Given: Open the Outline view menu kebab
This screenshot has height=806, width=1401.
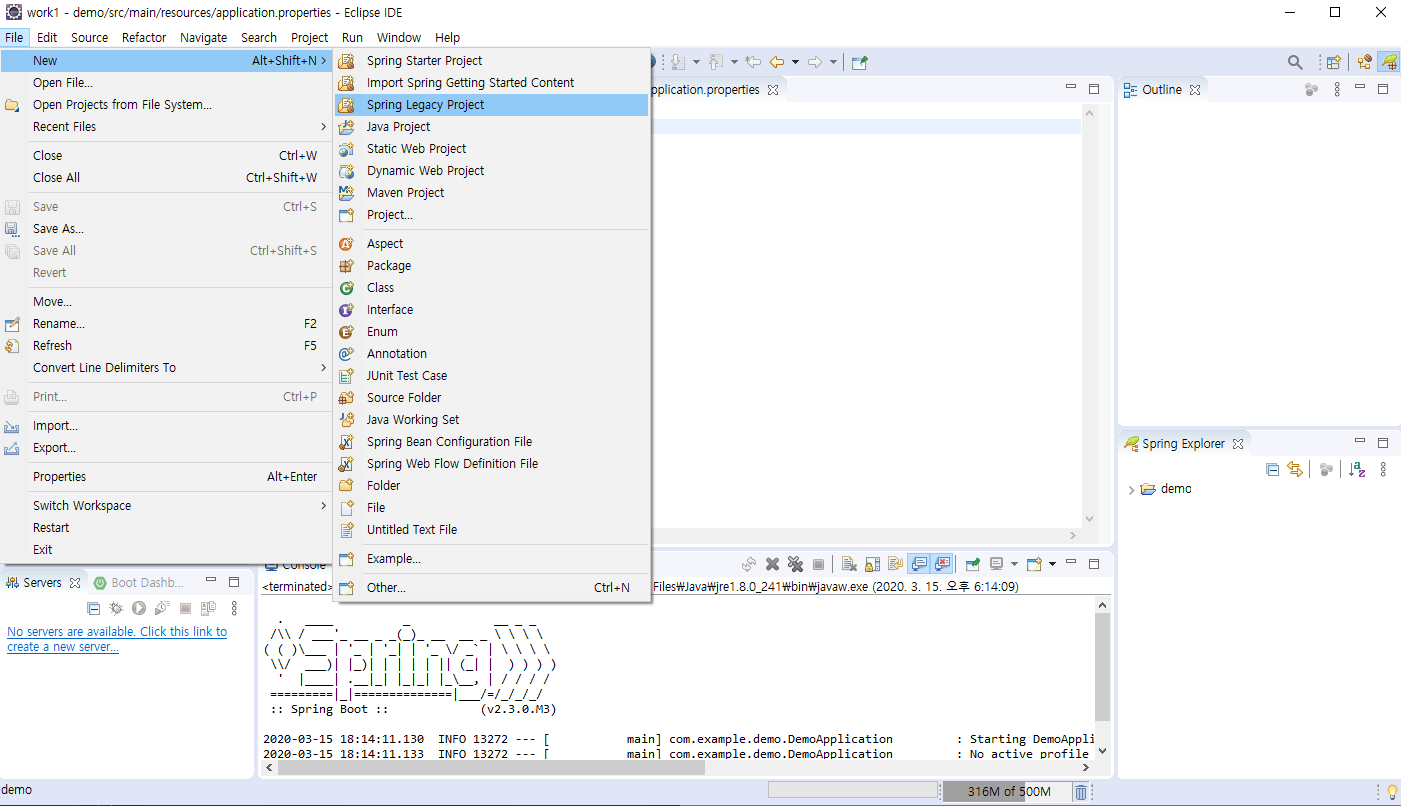Looking at the screenshot, I should pos(1338,90).
